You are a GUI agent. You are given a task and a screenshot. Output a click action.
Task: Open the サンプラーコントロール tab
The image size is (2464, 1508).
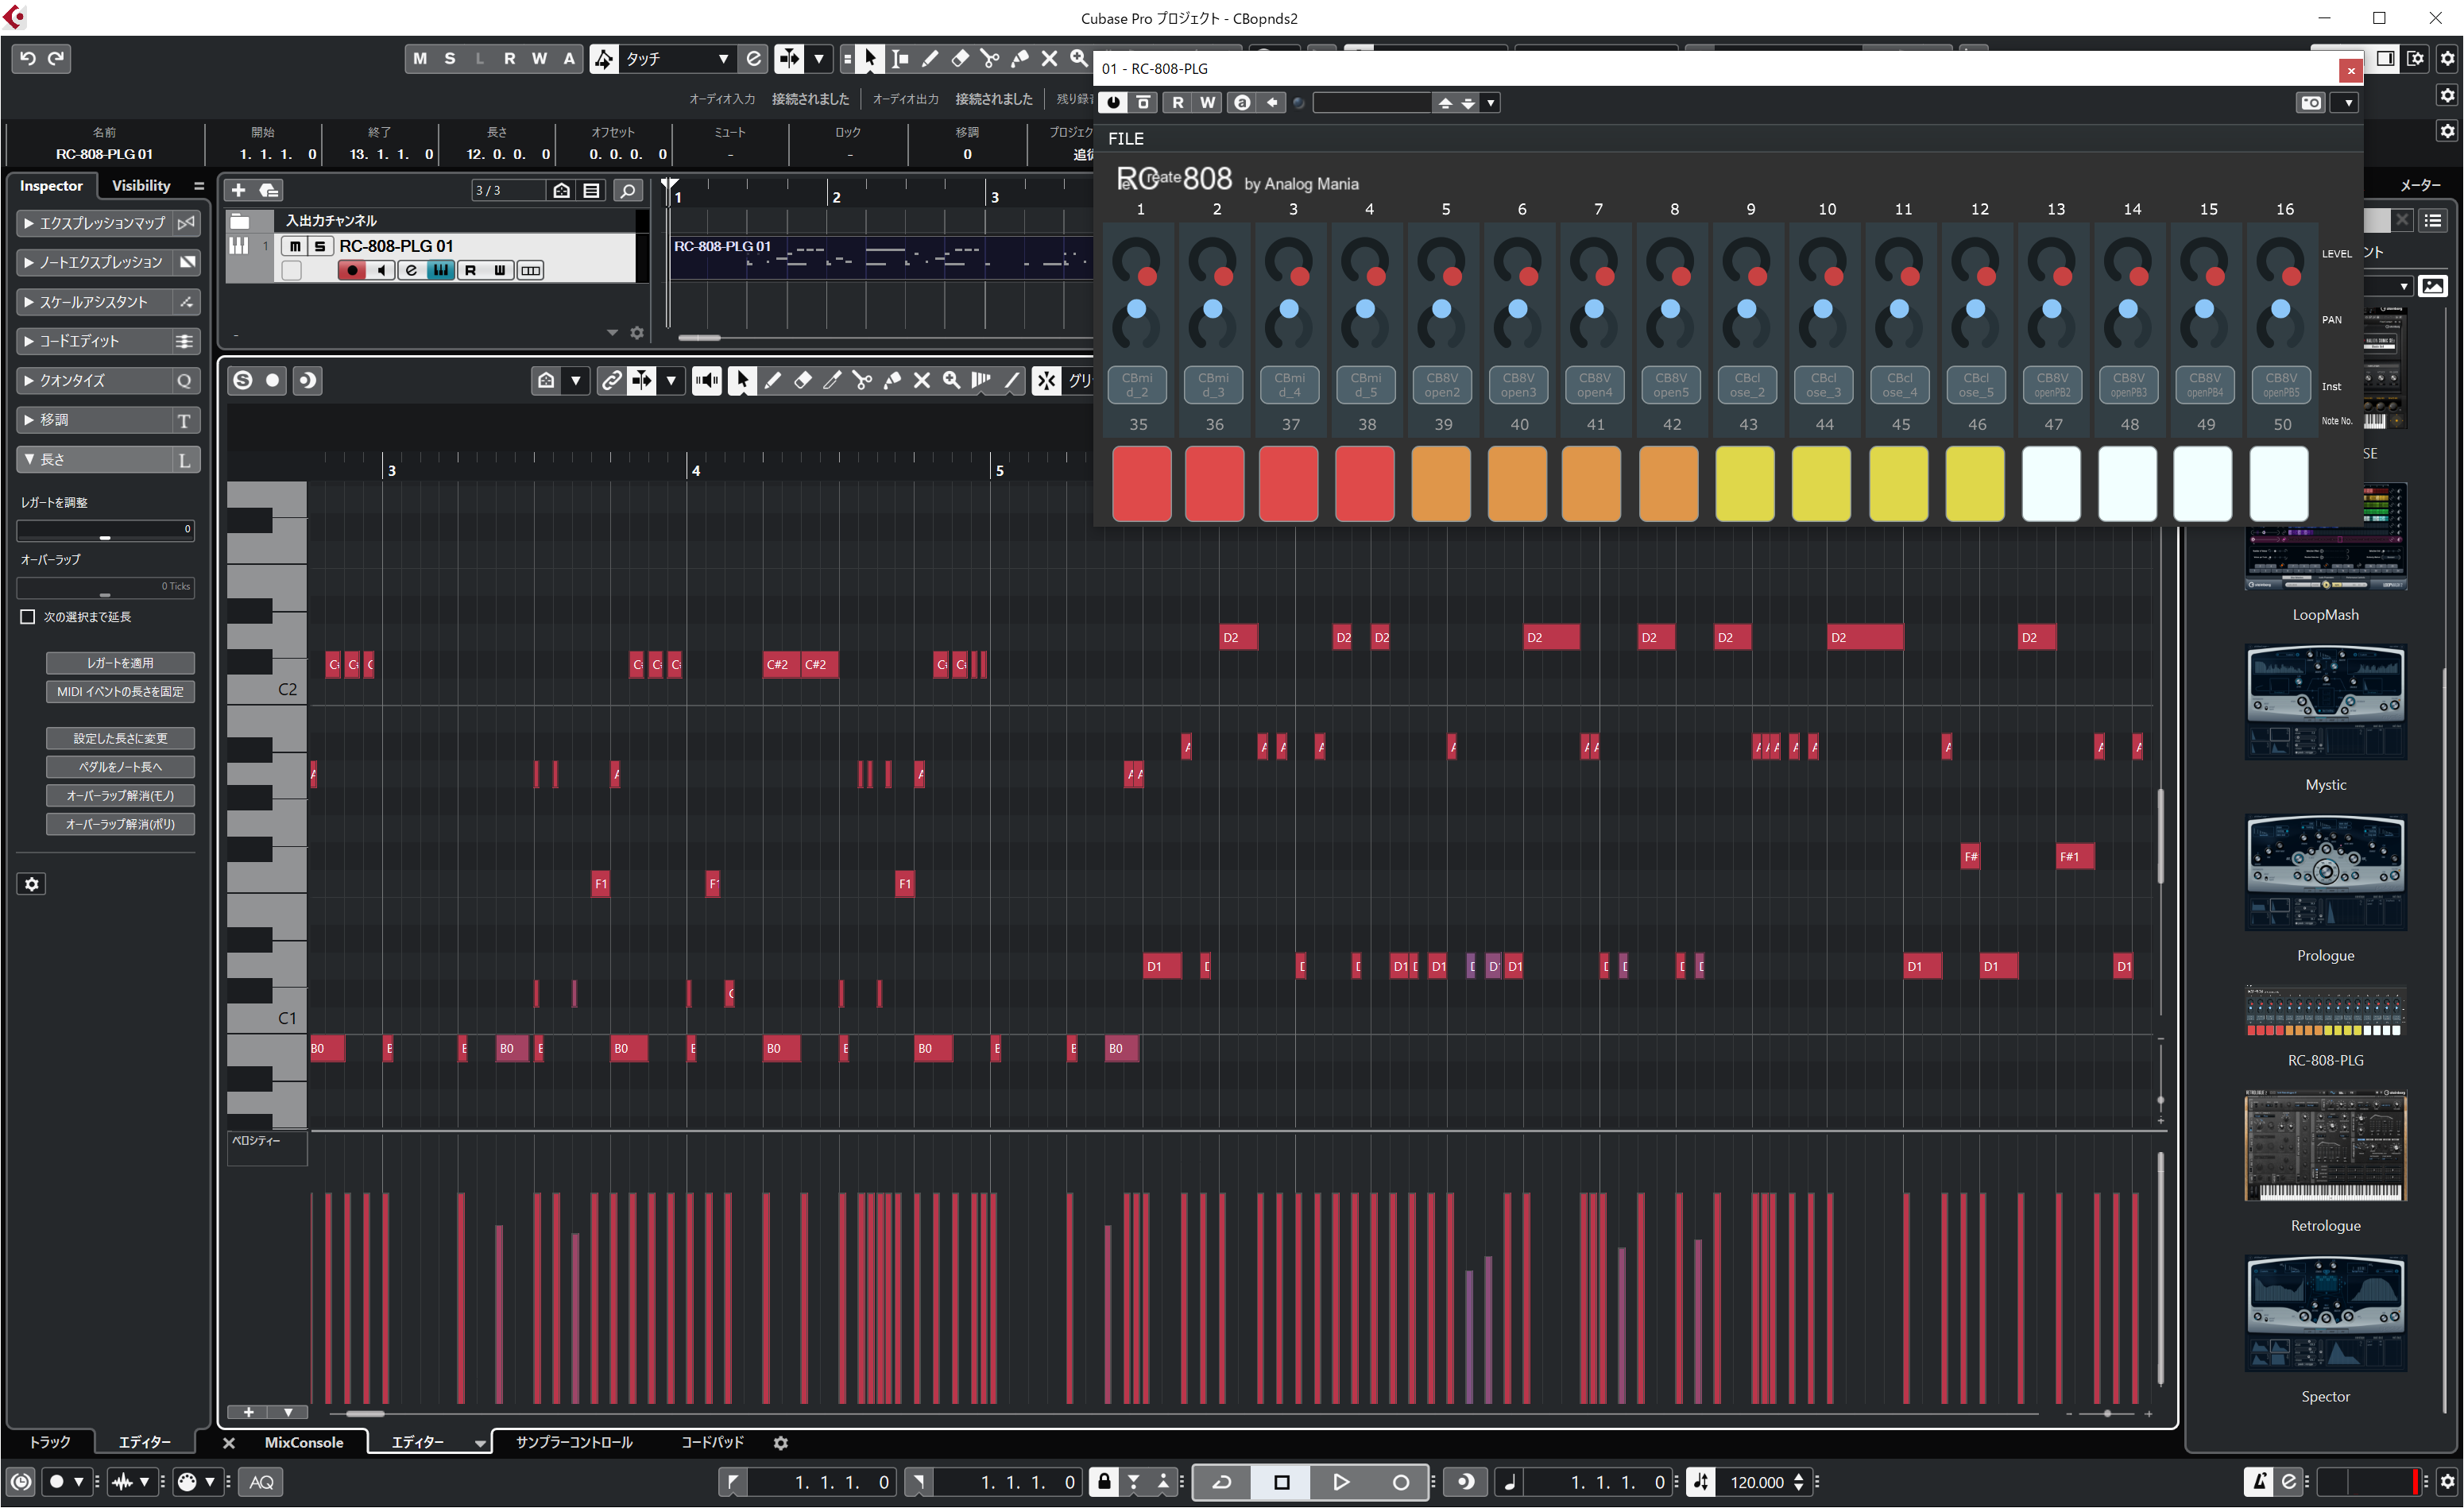click(574, 1442)
